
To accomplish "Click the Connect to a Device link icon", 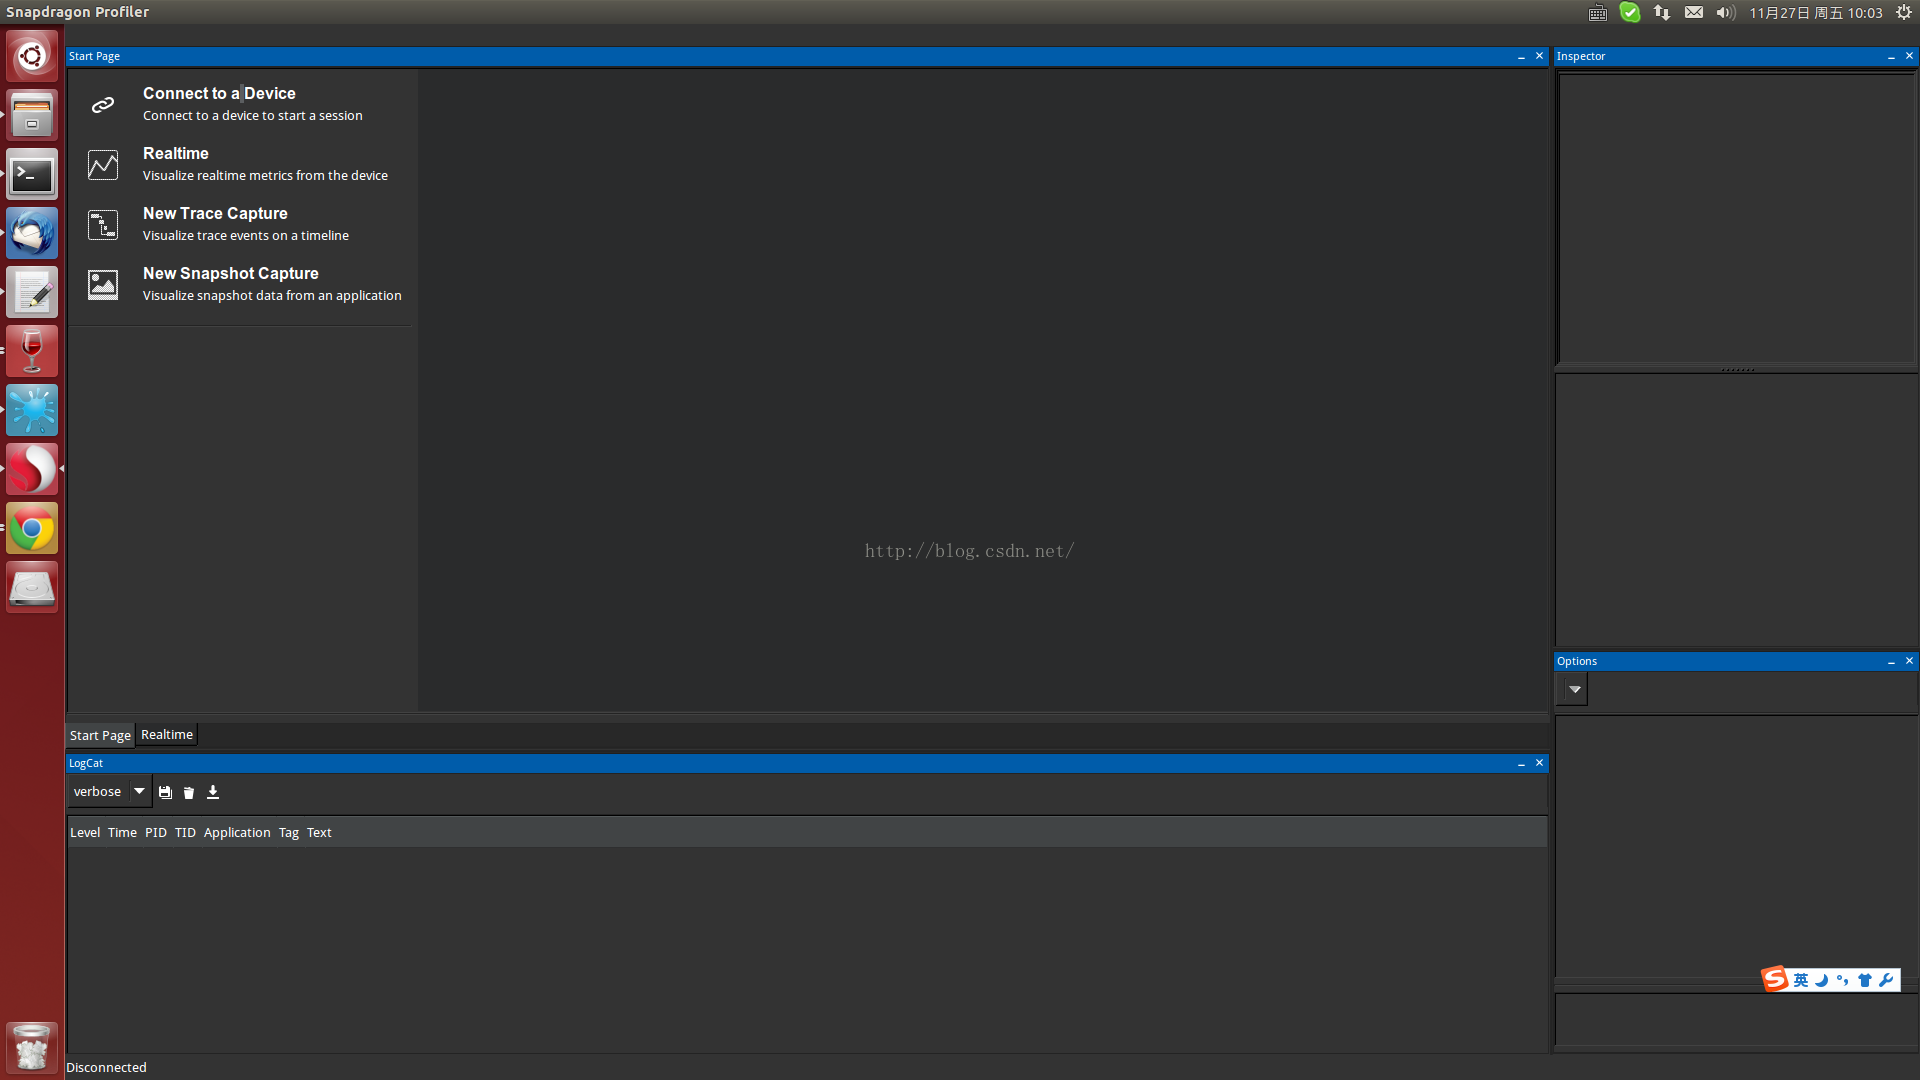I will pyautogui.click(x=103, y=105).
